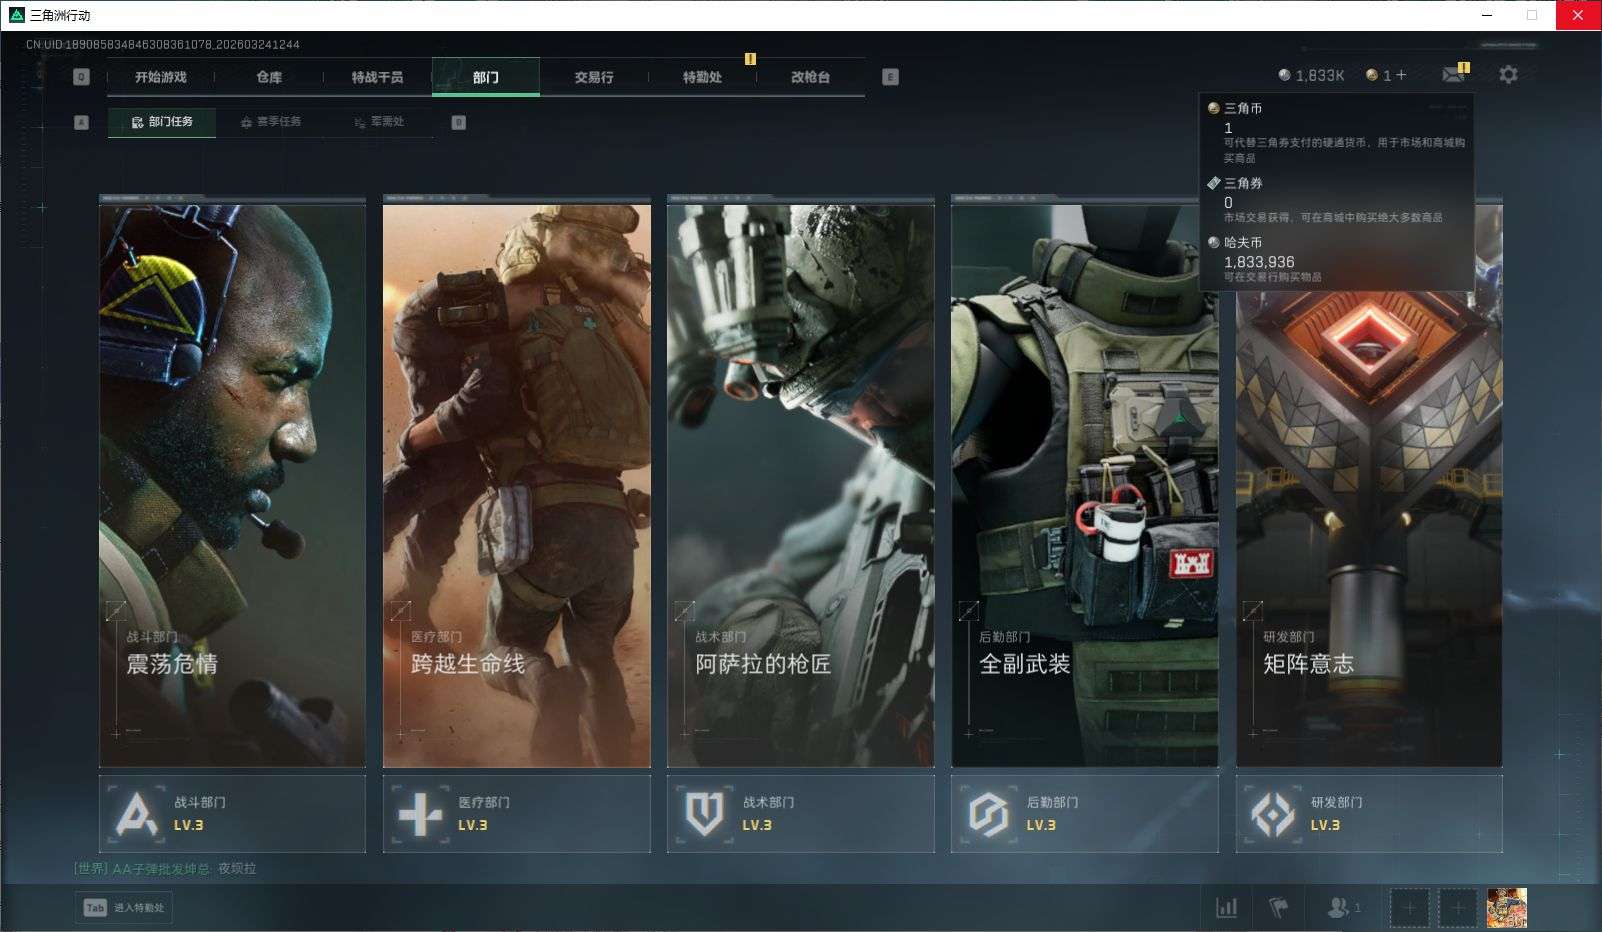This screenshot has height=932, width=1602.
Task: Click the plus to add 三角币
Action: pos(1400,75)
